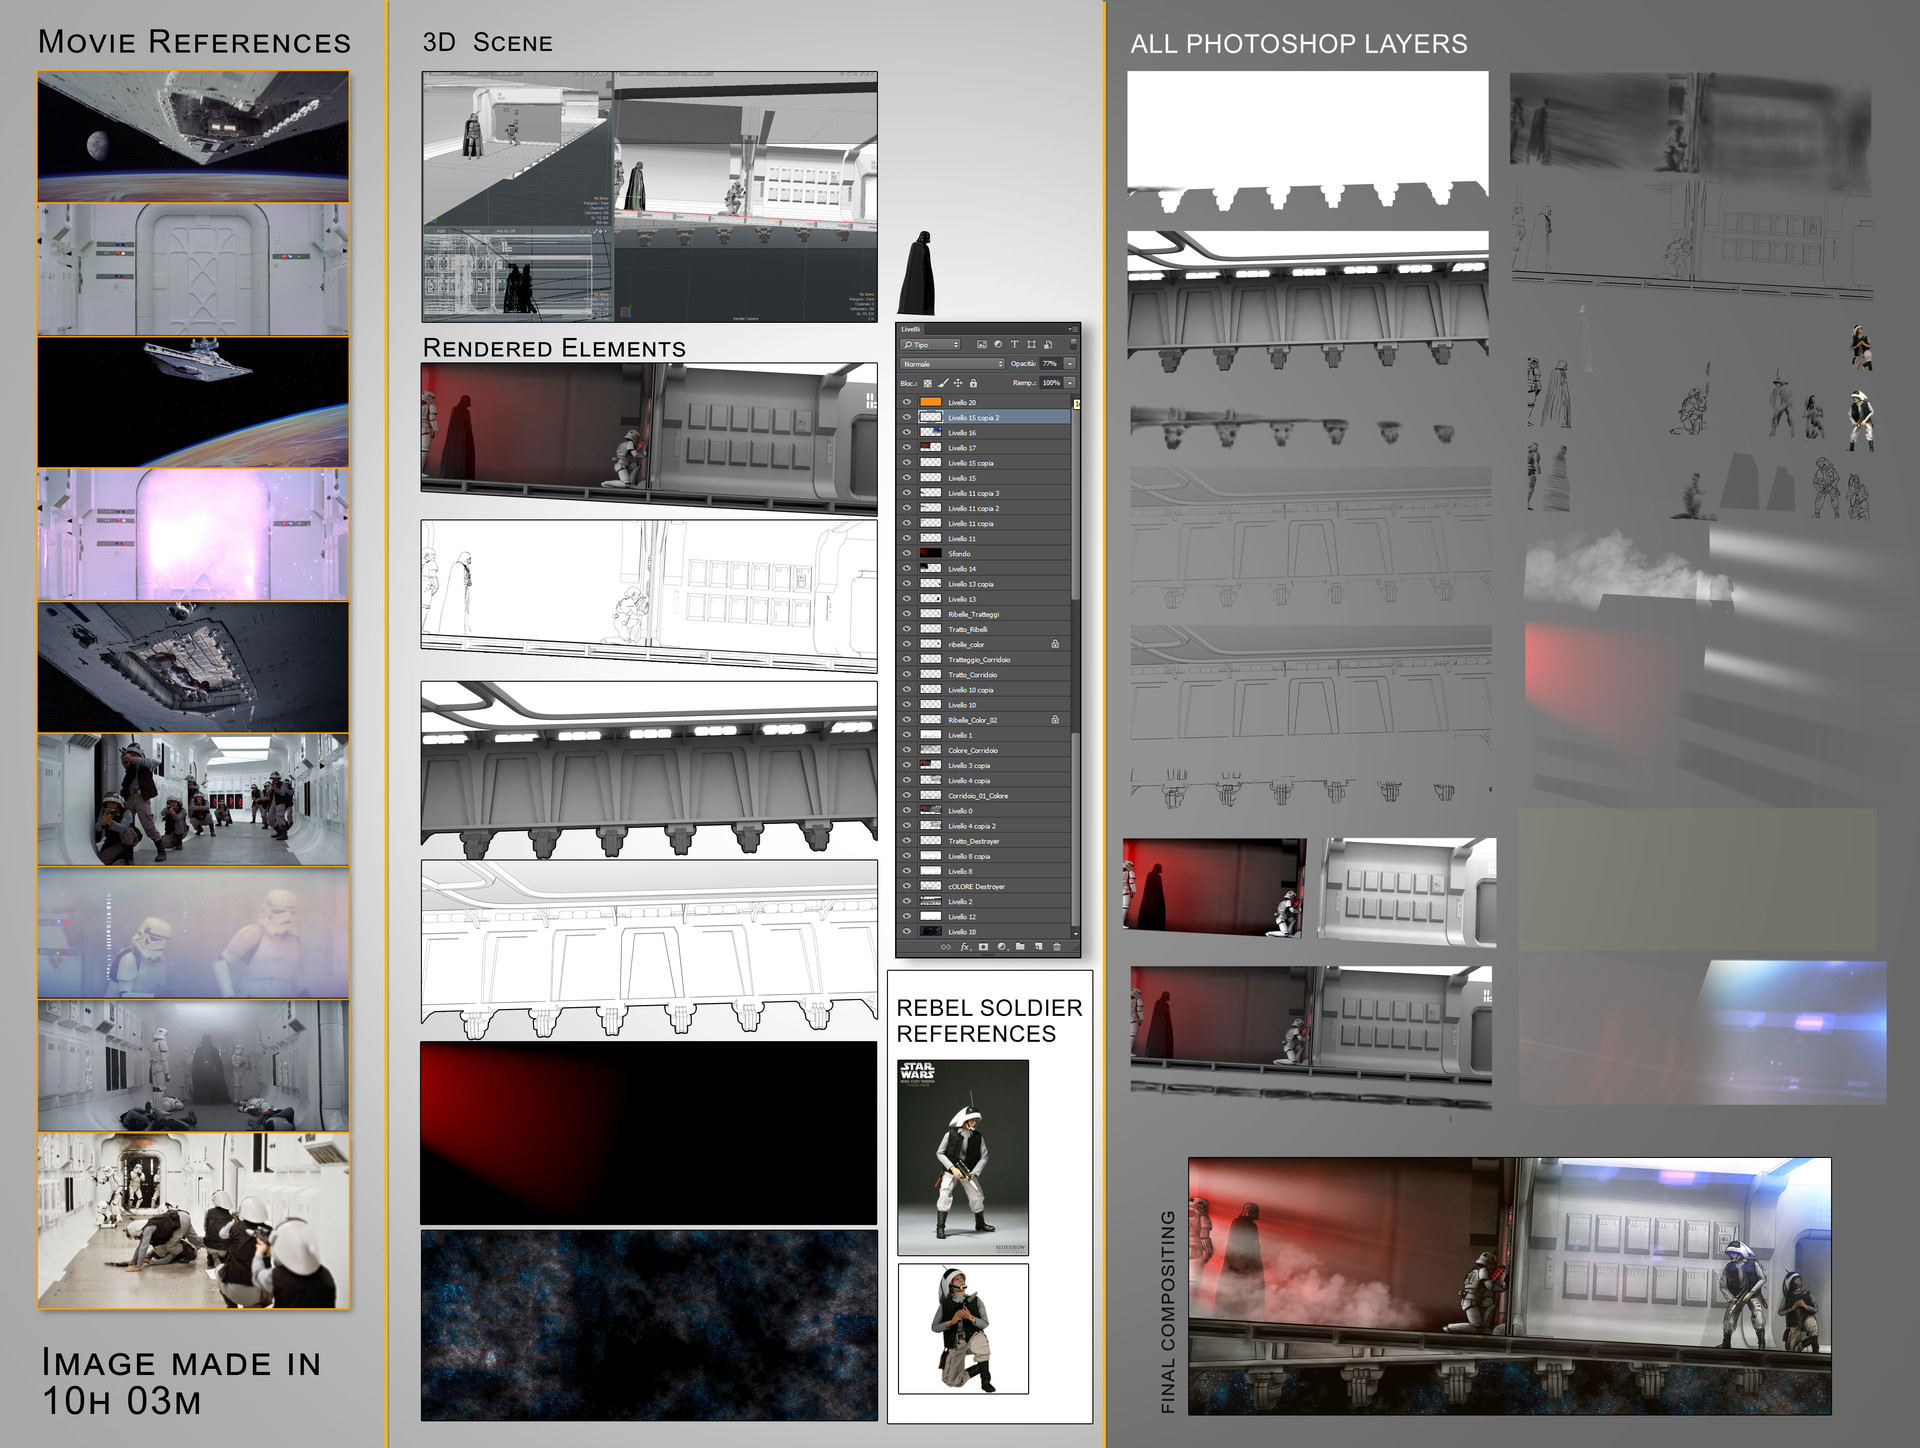Image resolution: width=1920 pixels, height=1448 pixels.
Task: Click the trash icon to delete layer
Action: tap(1057, 947)
